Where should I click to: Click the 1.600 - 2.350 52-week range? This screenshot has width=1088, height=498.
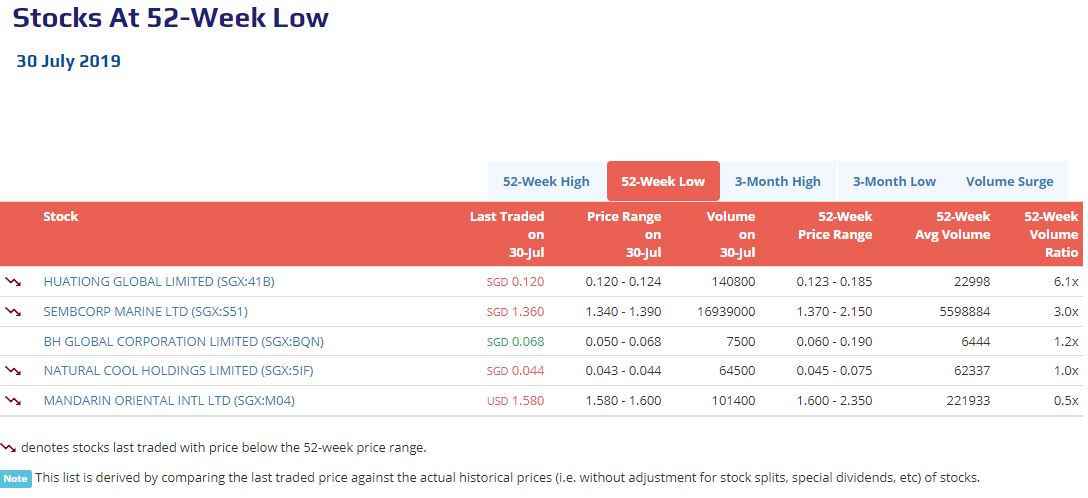coord(834,400)
